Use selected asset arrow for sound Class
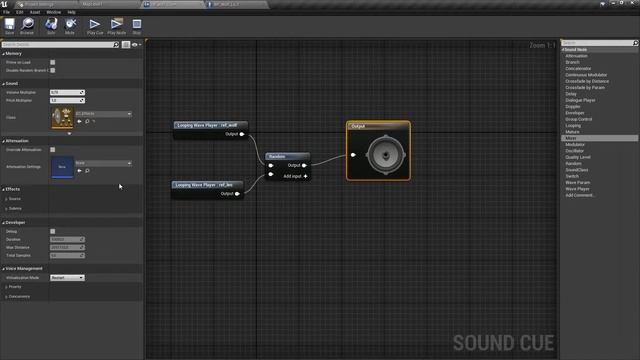 tap(79, 121)
